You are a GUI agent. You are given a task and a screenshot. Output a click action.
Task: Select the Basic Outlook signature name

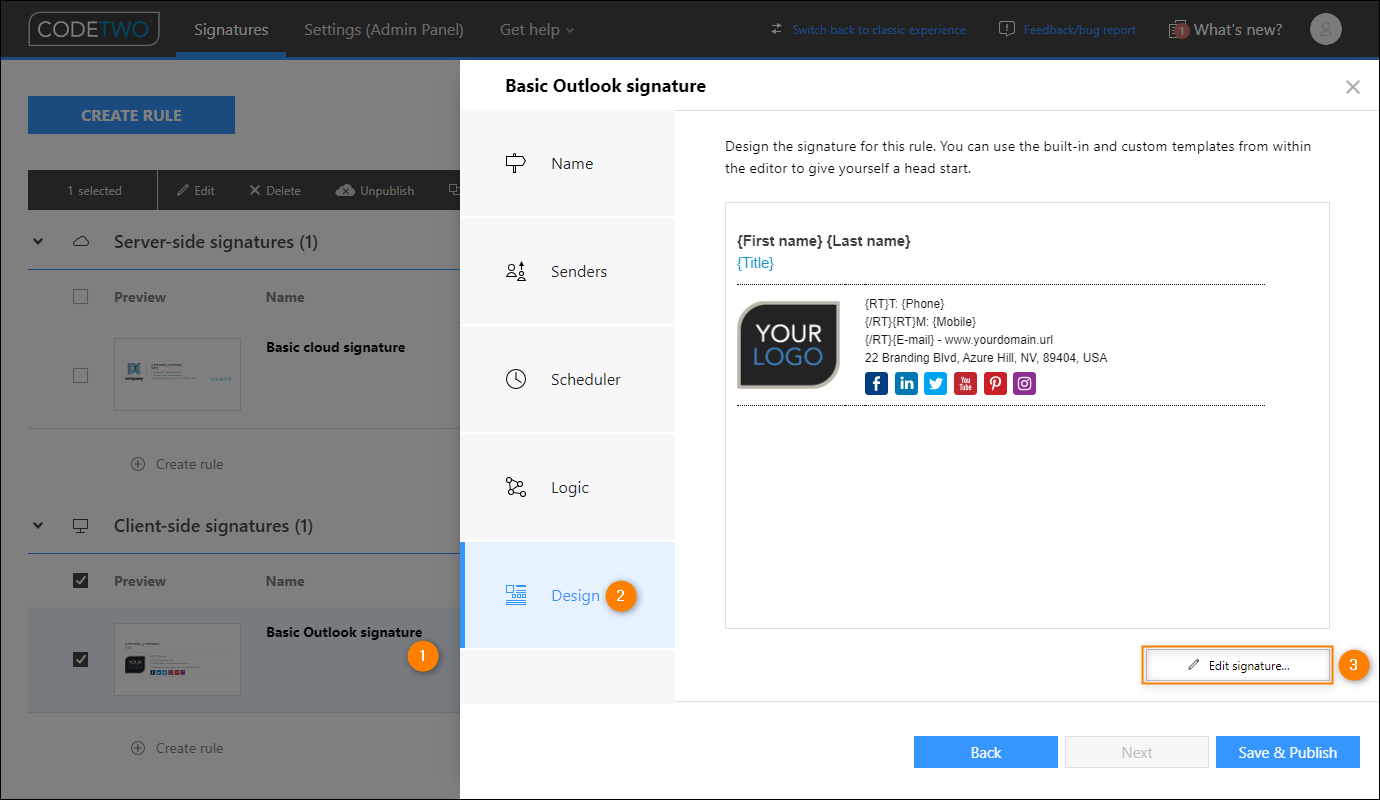coord(344,632)
